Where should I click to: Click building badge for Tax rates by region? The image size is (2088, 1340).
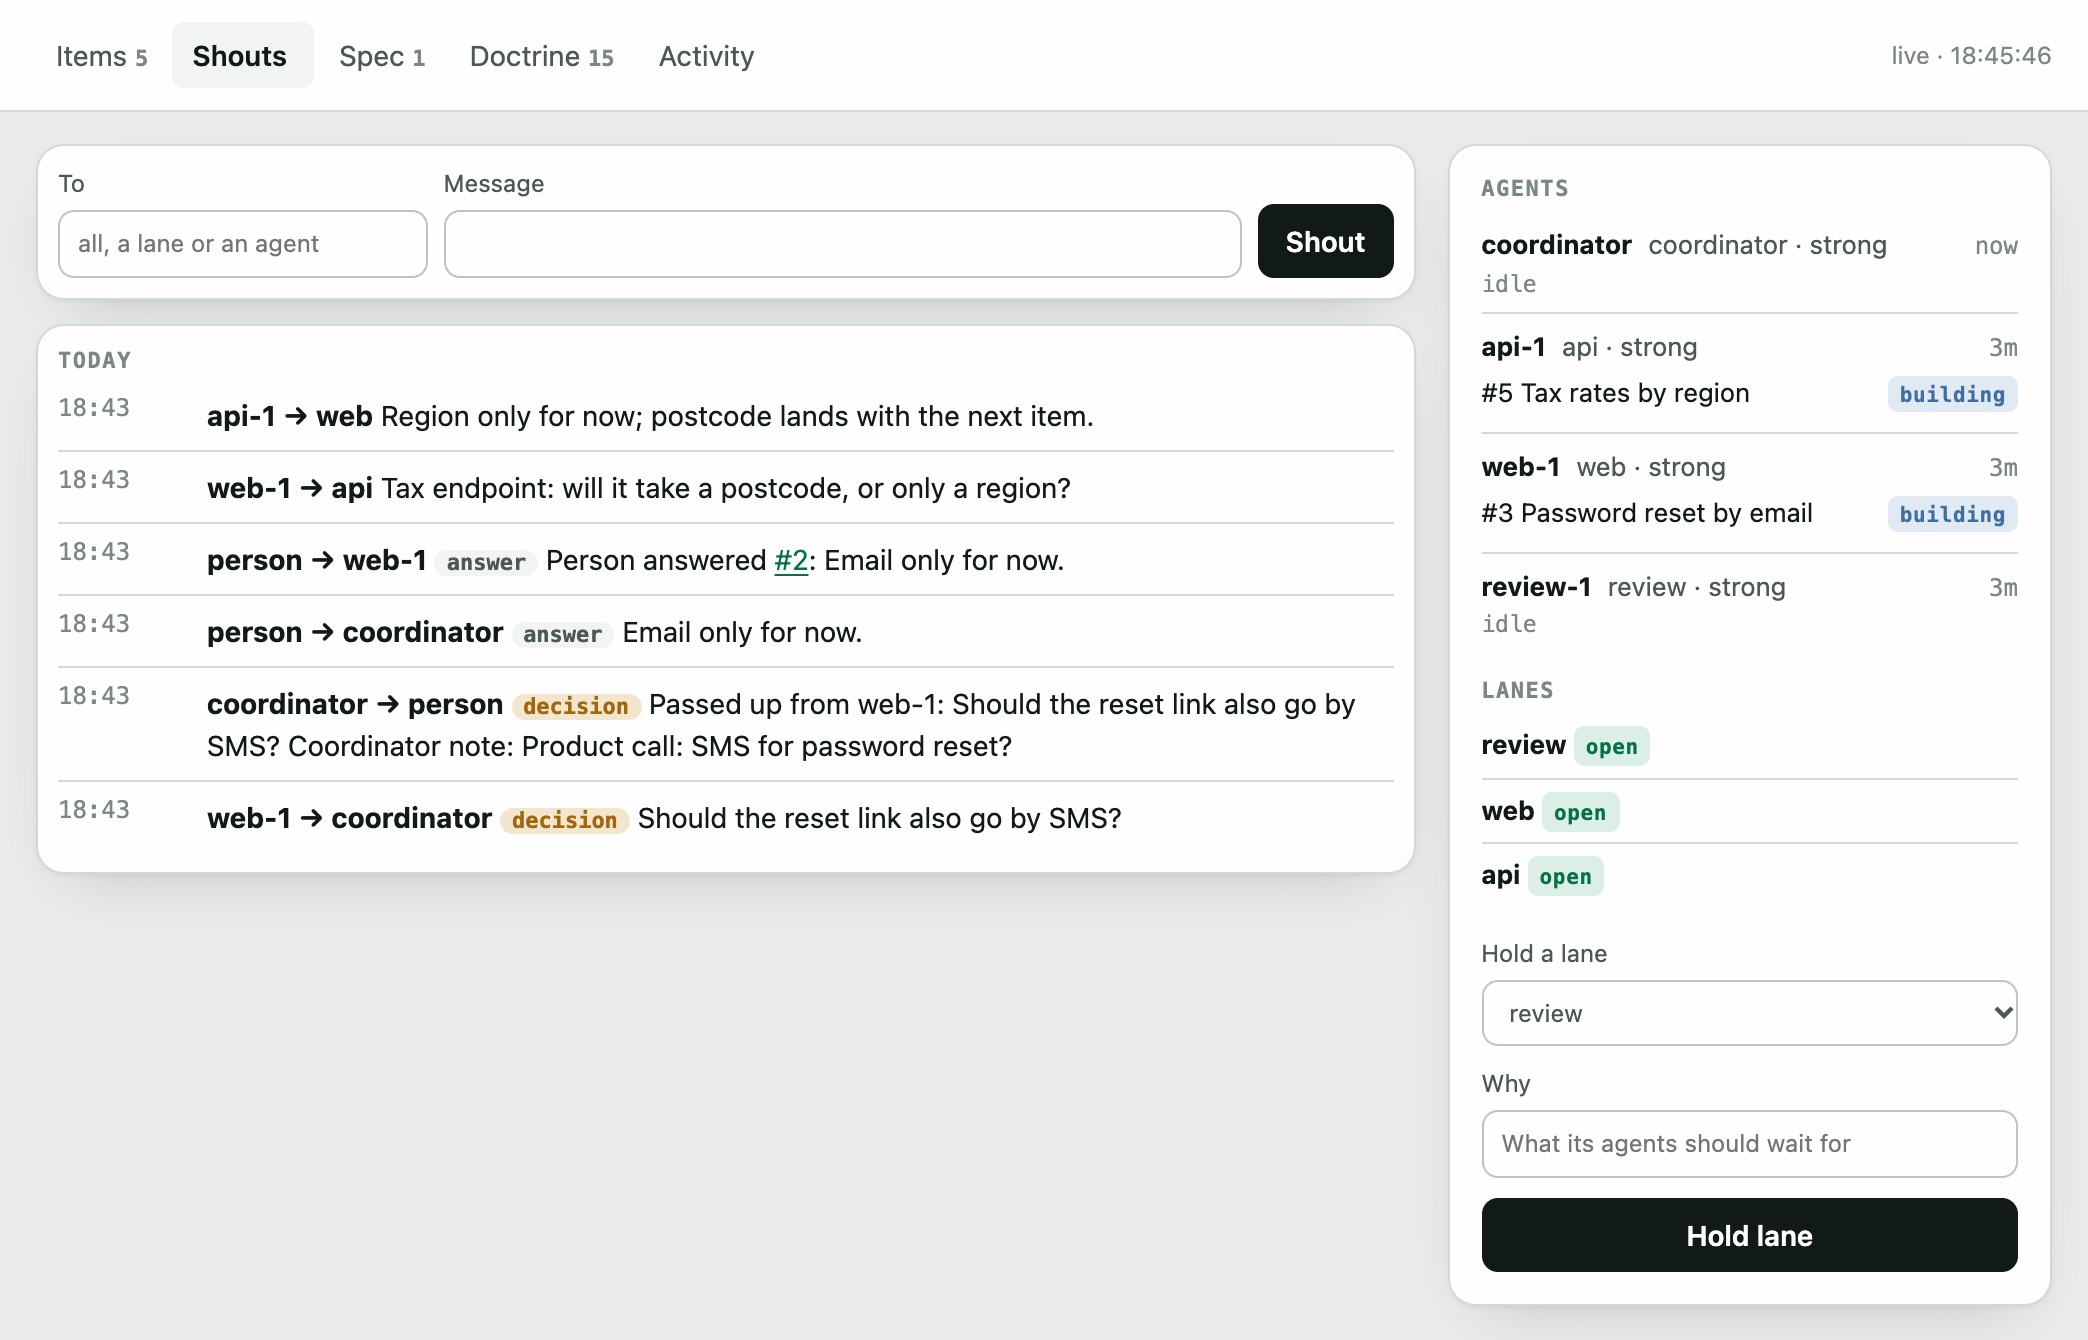point(1952,394)
